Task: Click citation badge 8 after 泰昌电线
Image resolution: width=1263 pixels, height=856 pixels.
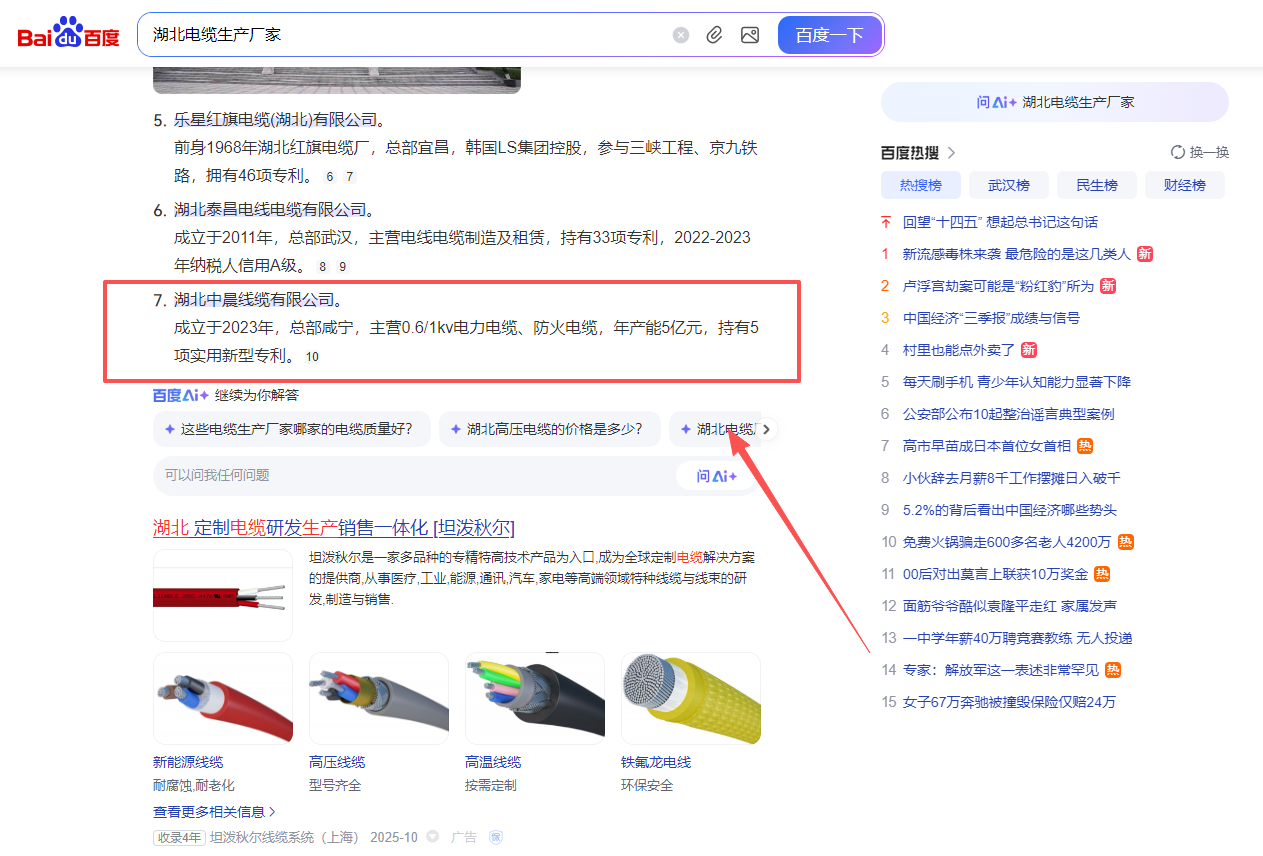Action: [x=322, y=267]
